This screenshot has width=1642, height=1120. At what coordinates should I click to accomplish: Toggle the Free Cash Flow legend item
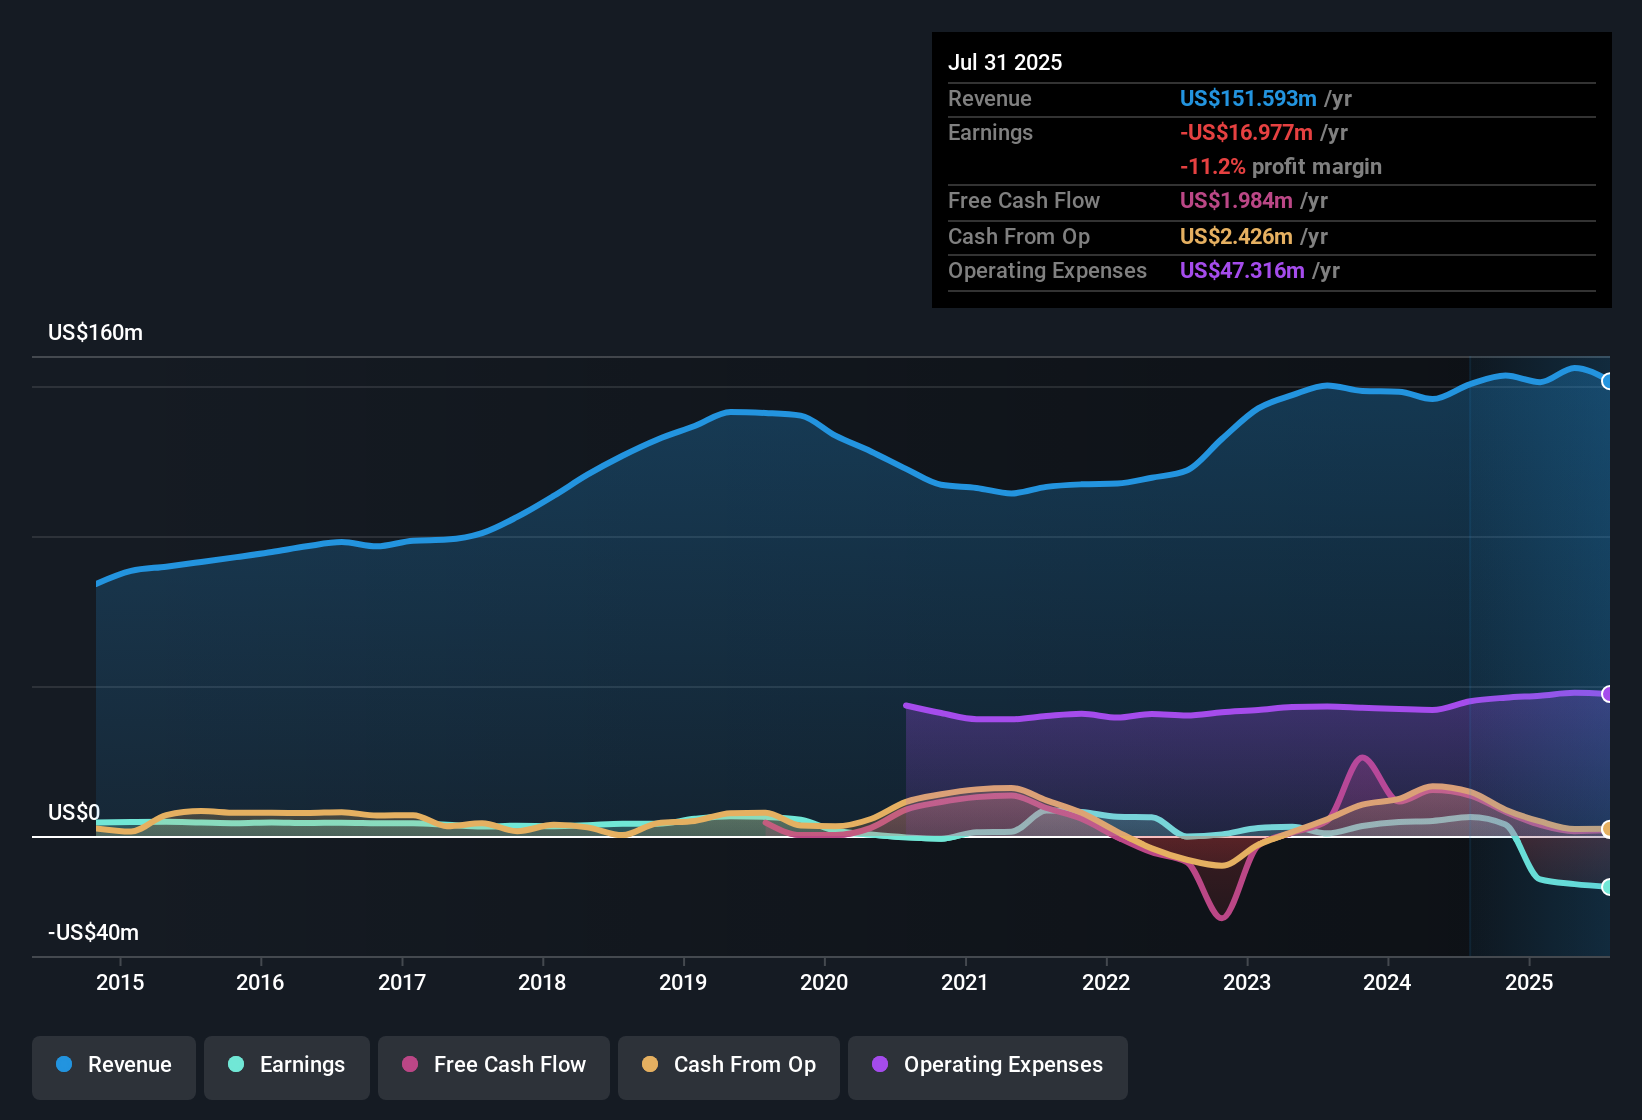click(494, 1065)
